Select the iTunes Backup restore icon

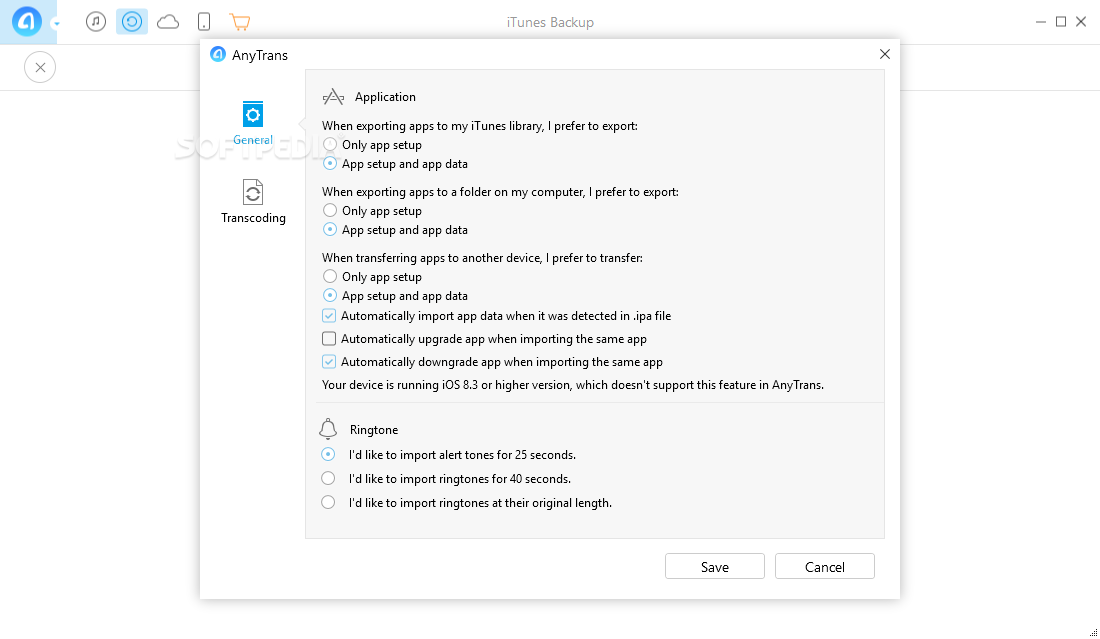click(x=131, y=22)
